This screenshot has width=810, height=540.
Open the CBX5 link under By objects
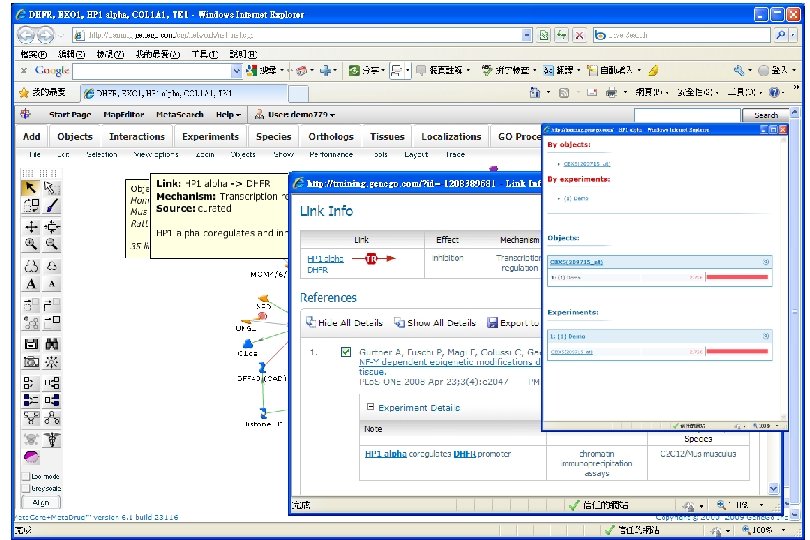pyautogui.click(x=587, y=164)
